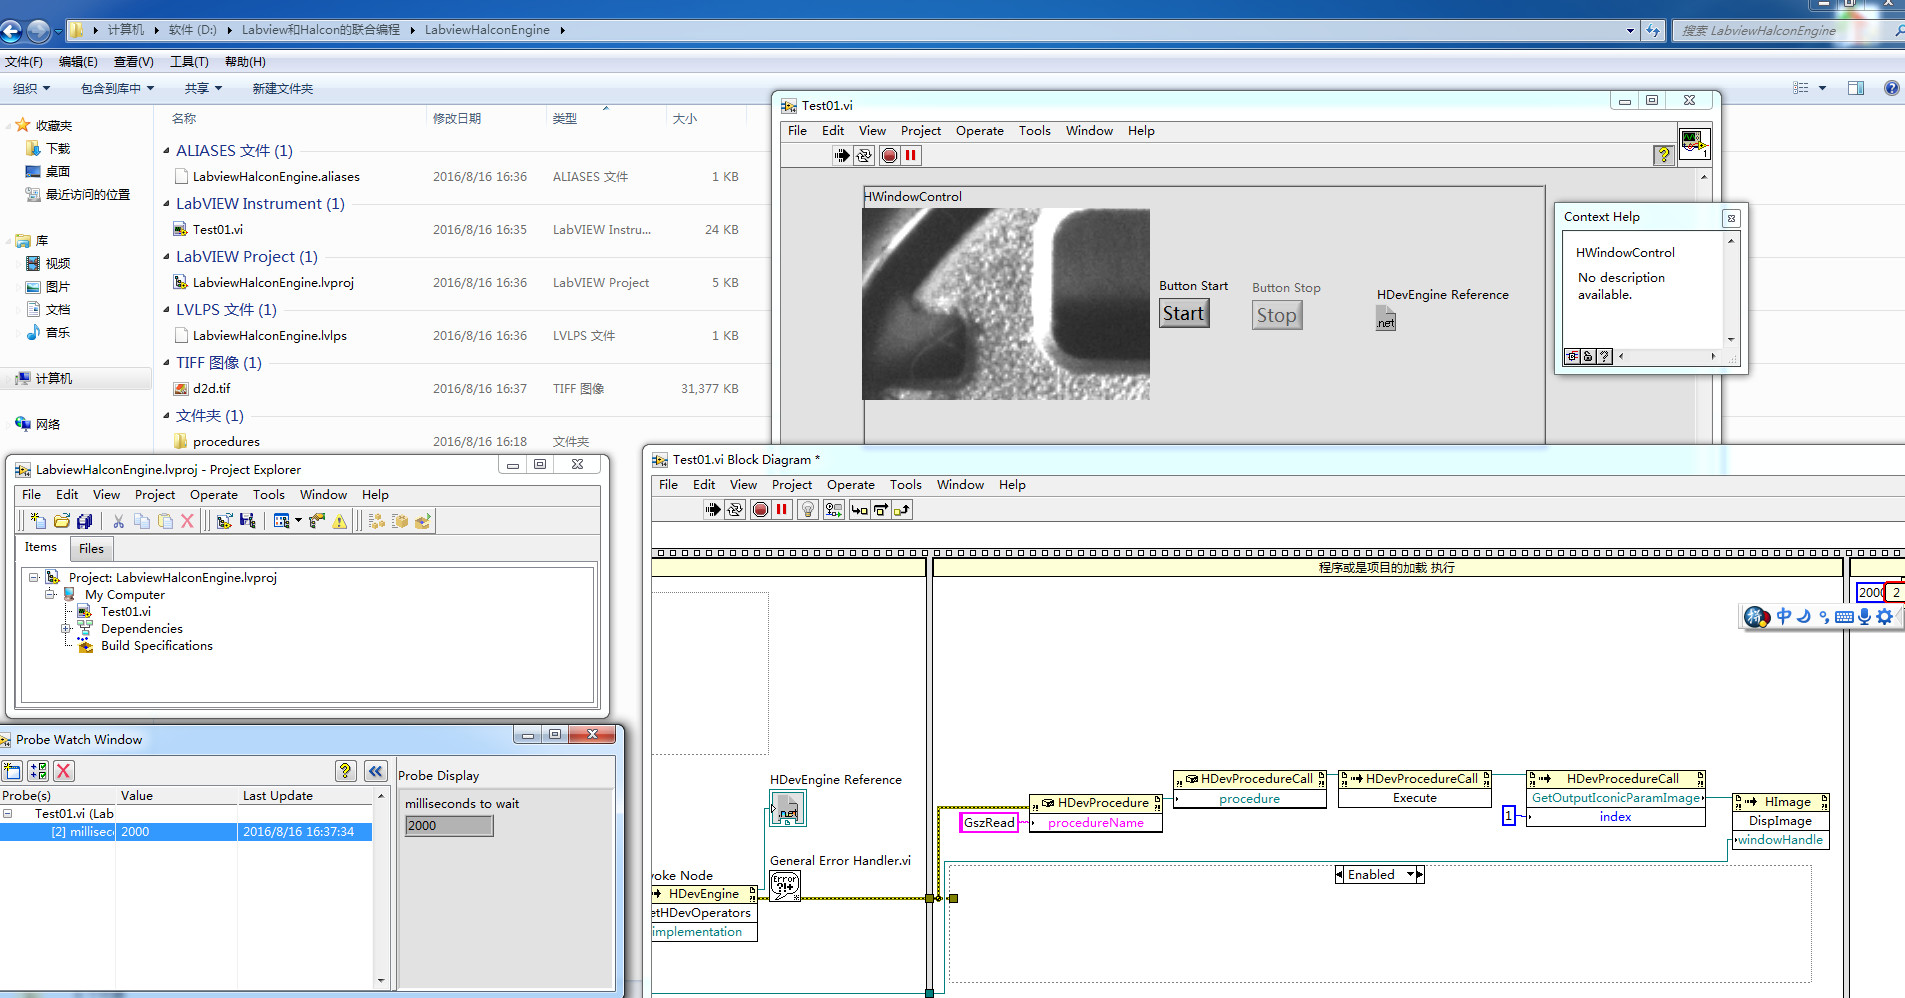
Task: Click the VI connector pane icon
Action: (1694, 143)
